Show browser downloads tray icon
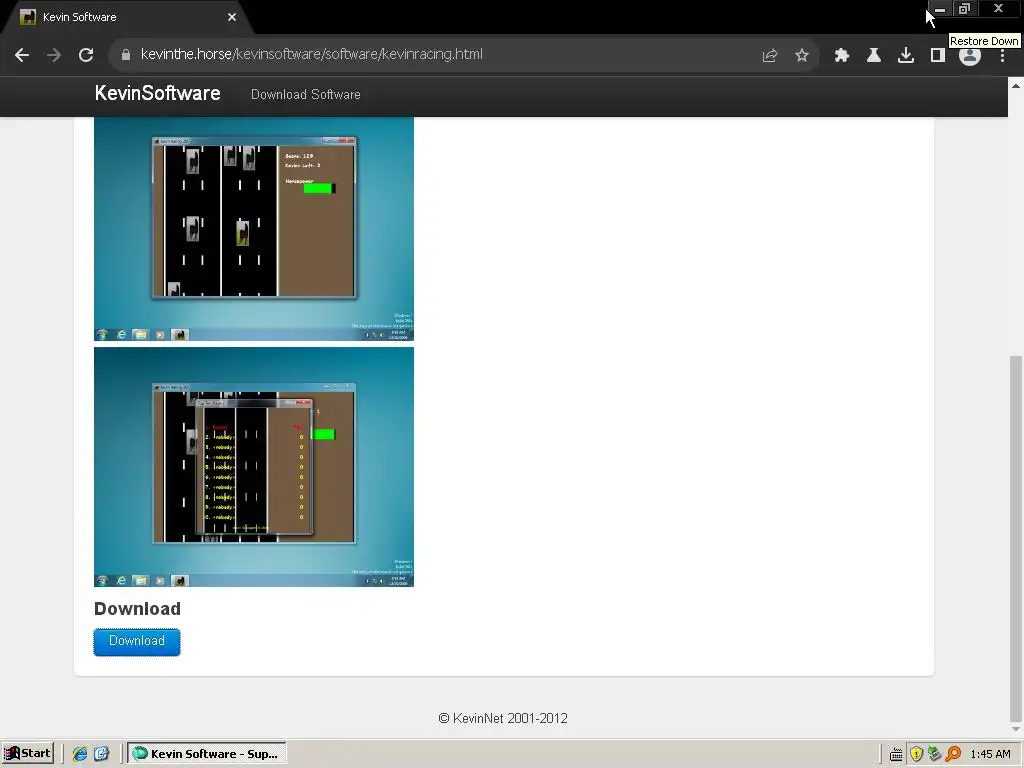The image size is (1024, 768). click(x=905, y=56)
